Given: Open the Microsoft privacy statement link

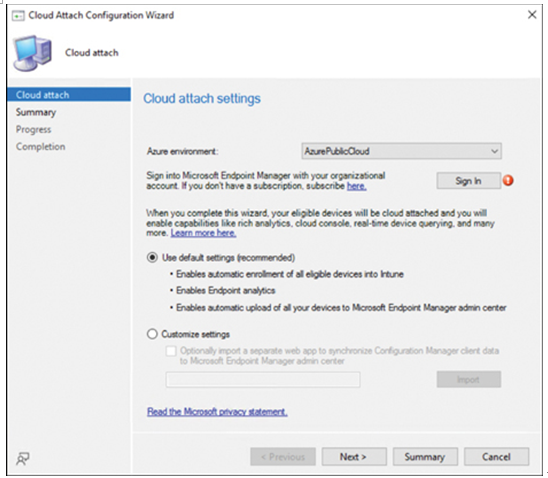Looking at the screenshot, I should coord(217,412).
